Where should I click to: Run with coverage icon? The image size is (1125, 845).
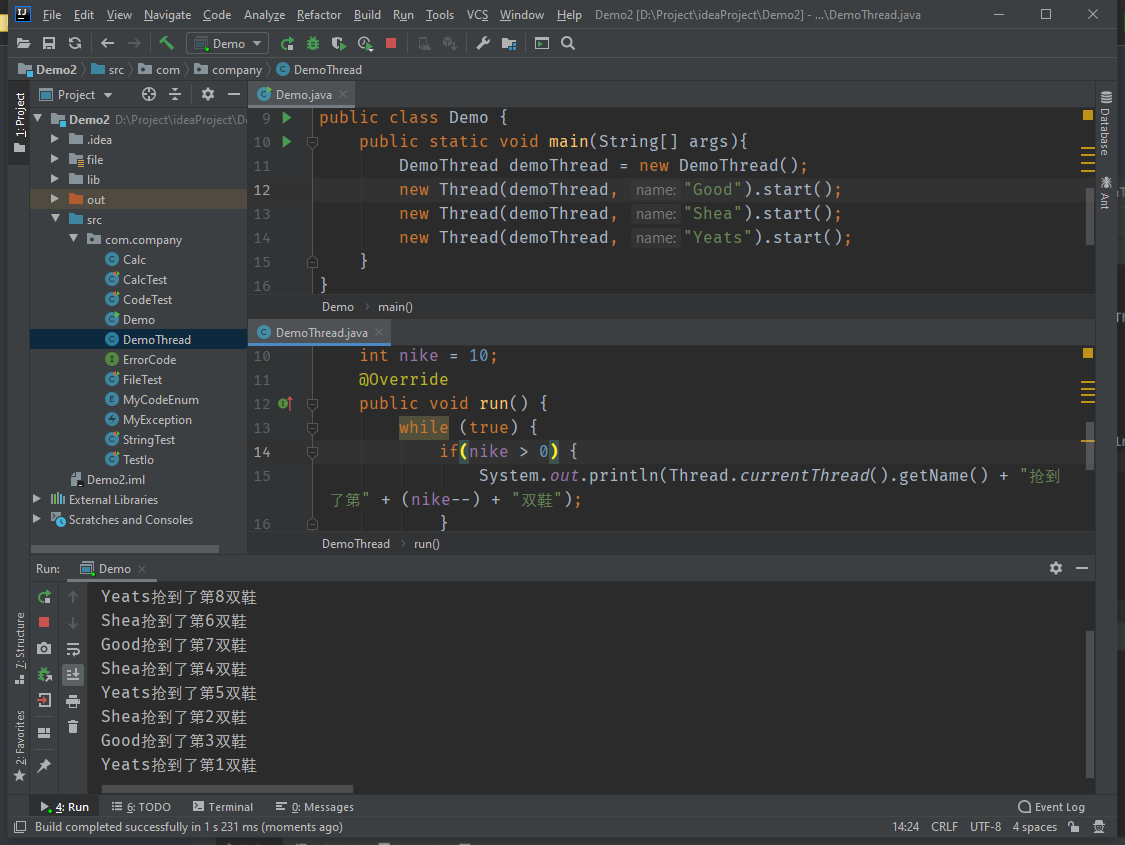(x=339, y=44)
